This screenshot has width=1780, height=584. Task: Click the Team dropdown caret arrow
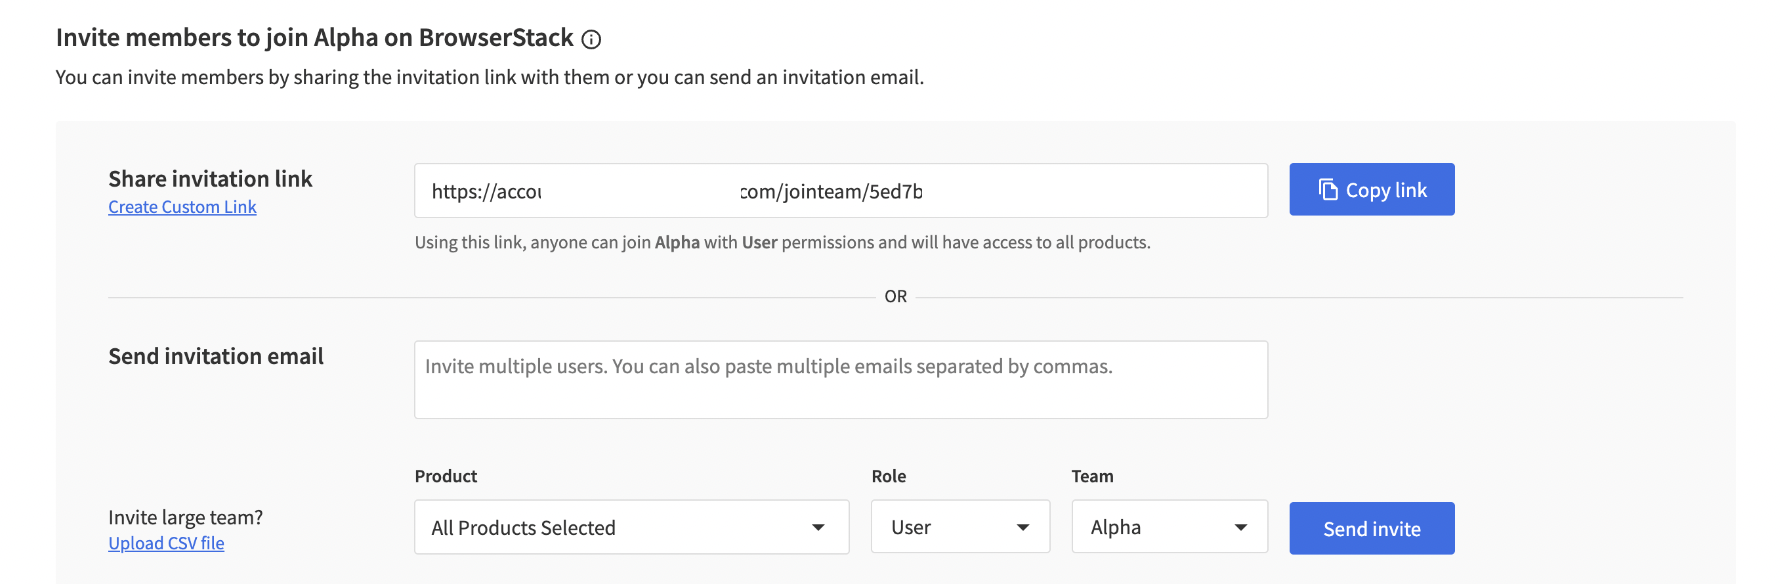(1241, 528)
